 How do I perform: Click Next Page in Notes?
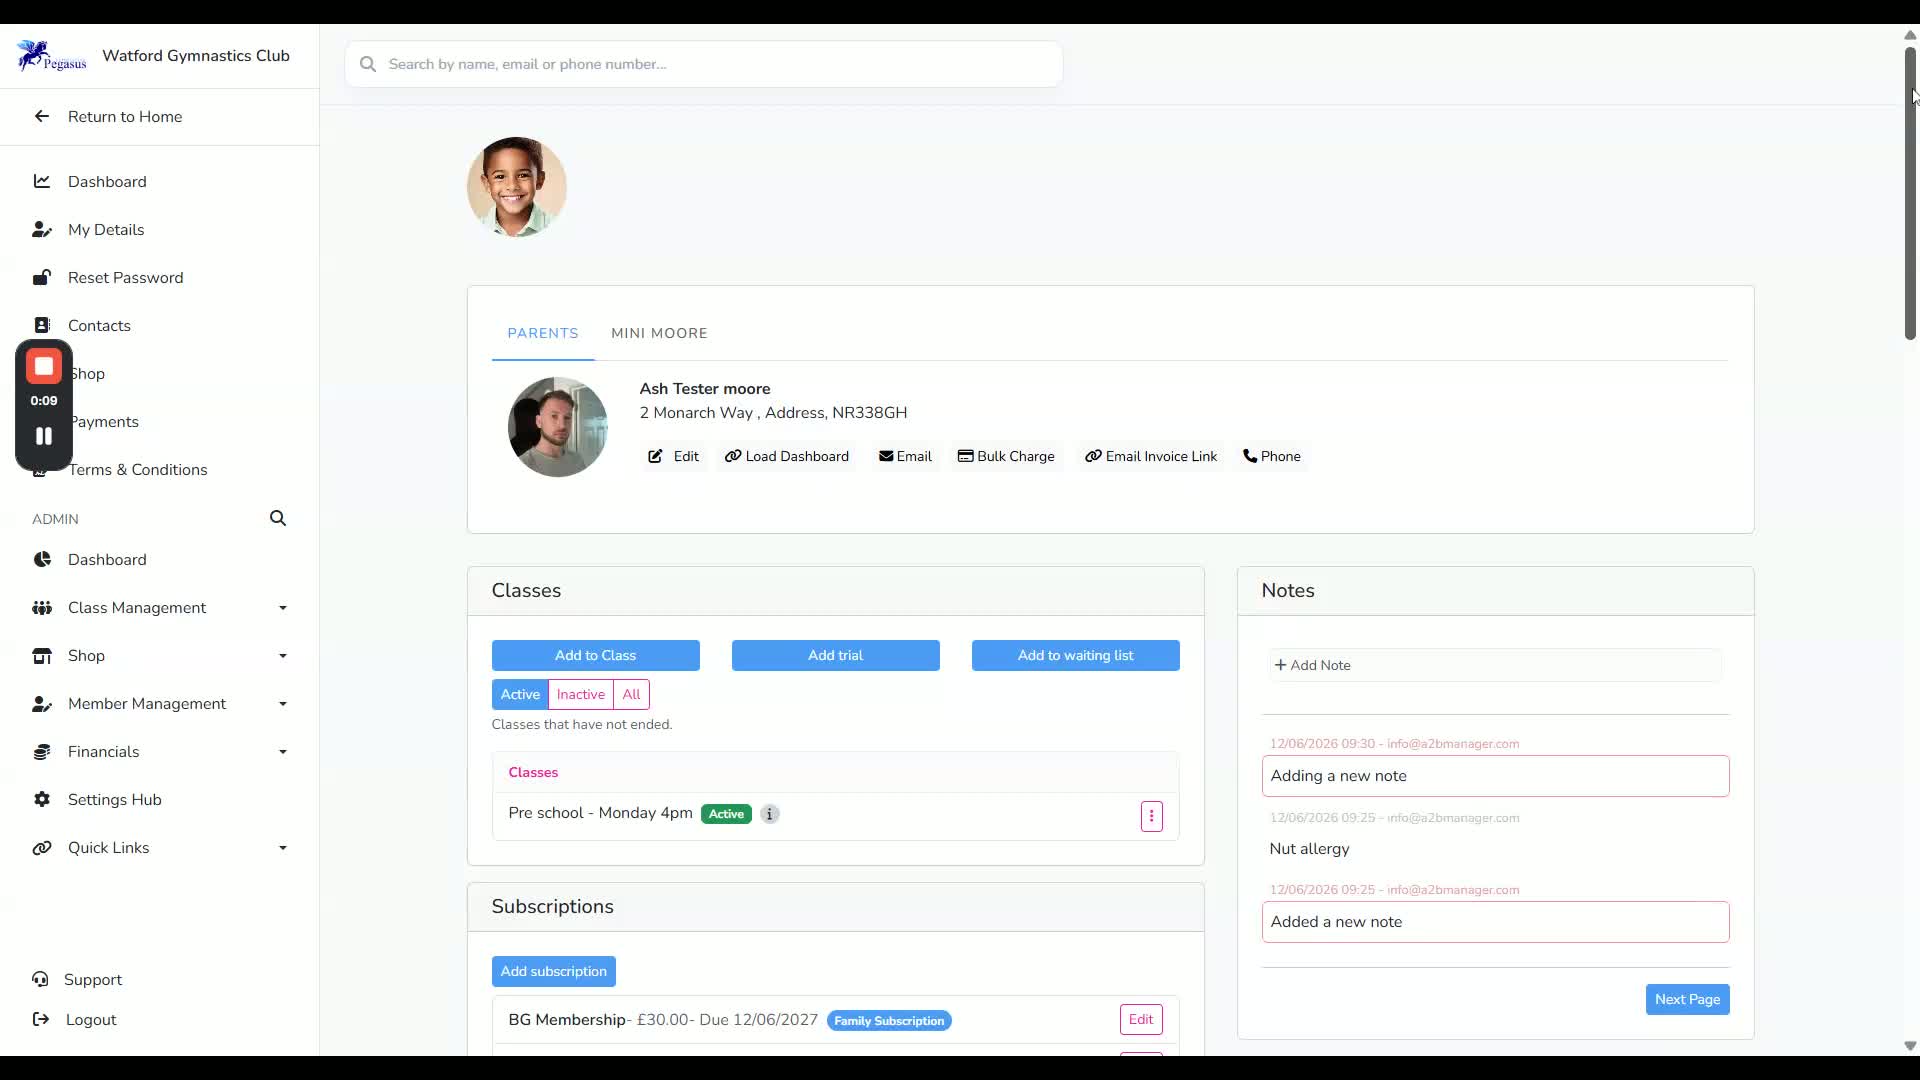pyautogui.click(x=1687, y=999)
